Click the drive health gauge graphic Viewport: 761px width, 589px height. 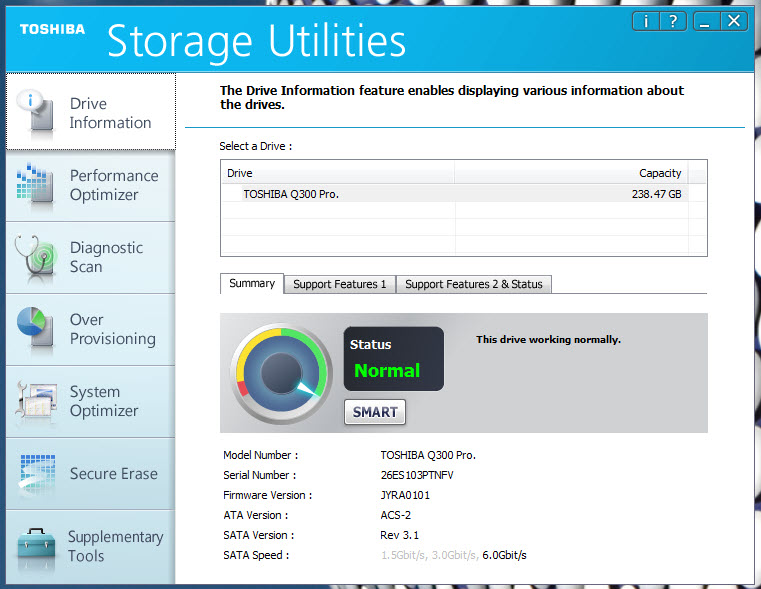tap(281, 374)
